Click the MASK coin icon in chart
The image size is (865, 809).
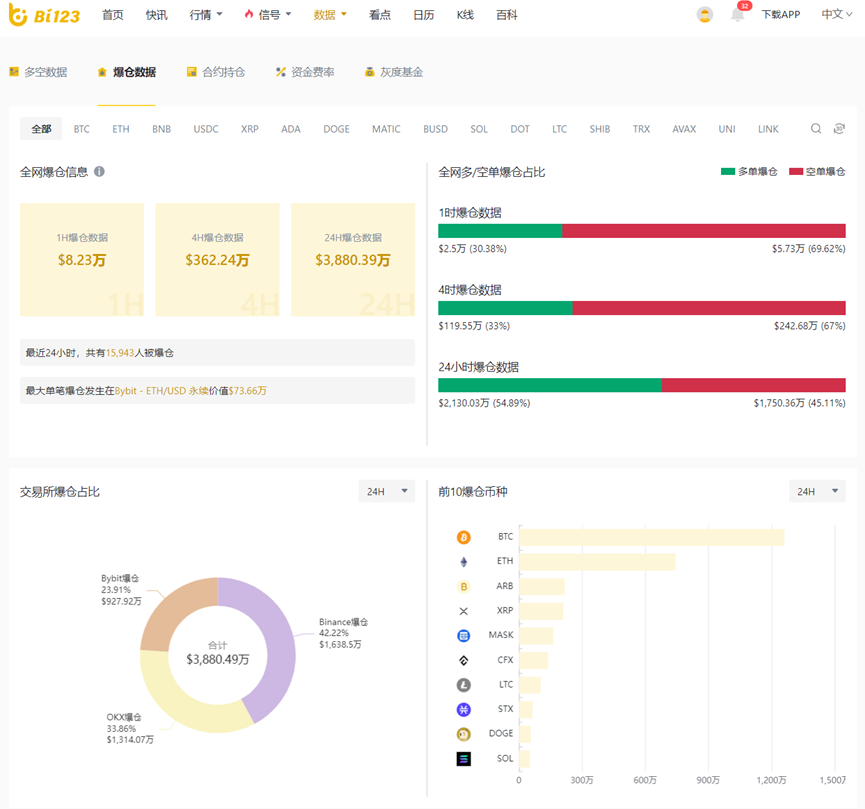click(463, 636)
